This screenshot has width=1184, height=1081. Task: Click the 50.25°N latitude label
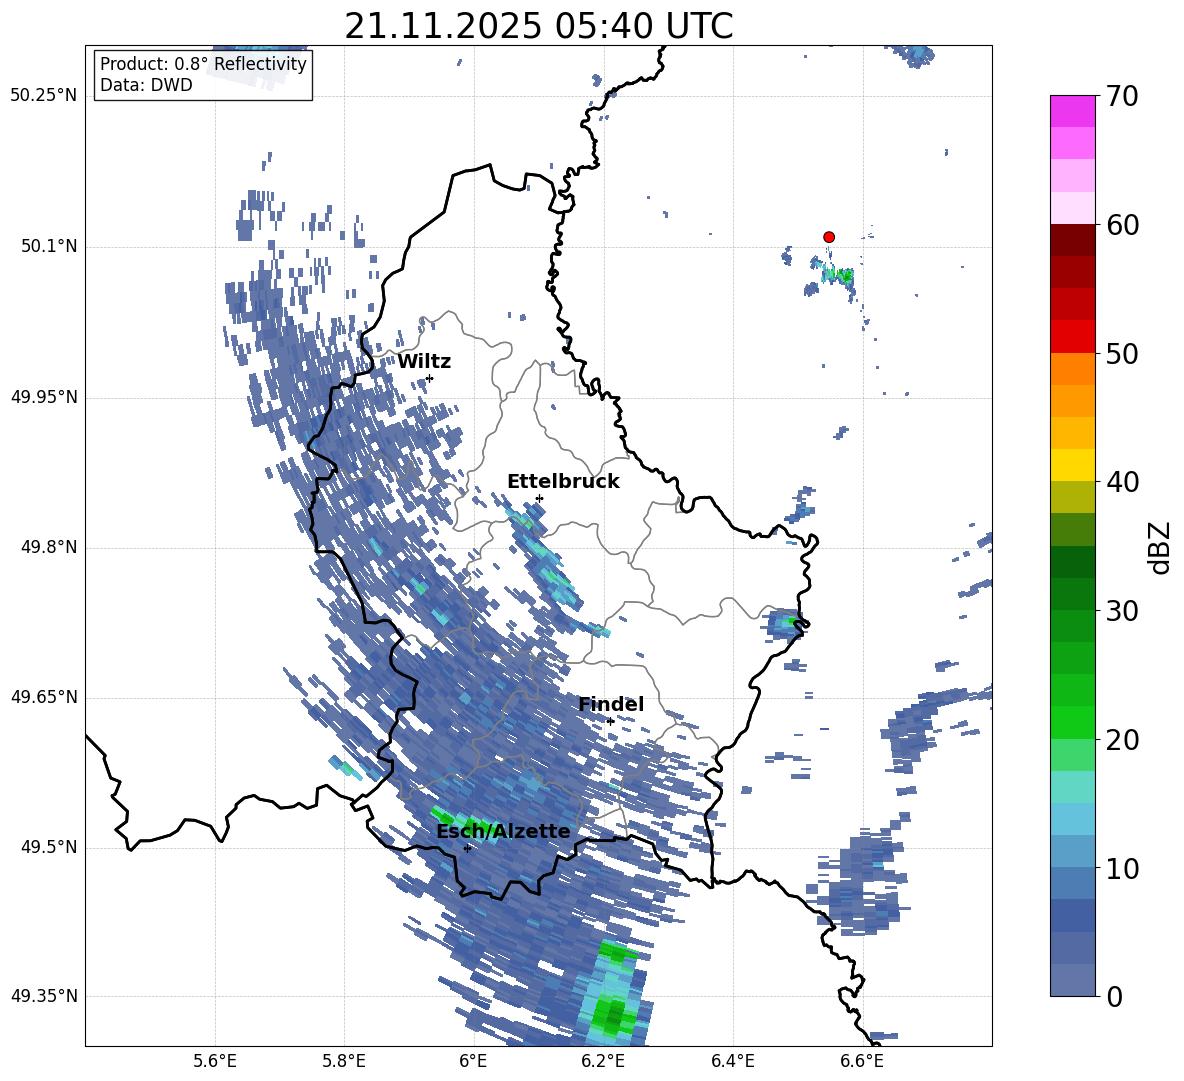(x=44, y=96)
